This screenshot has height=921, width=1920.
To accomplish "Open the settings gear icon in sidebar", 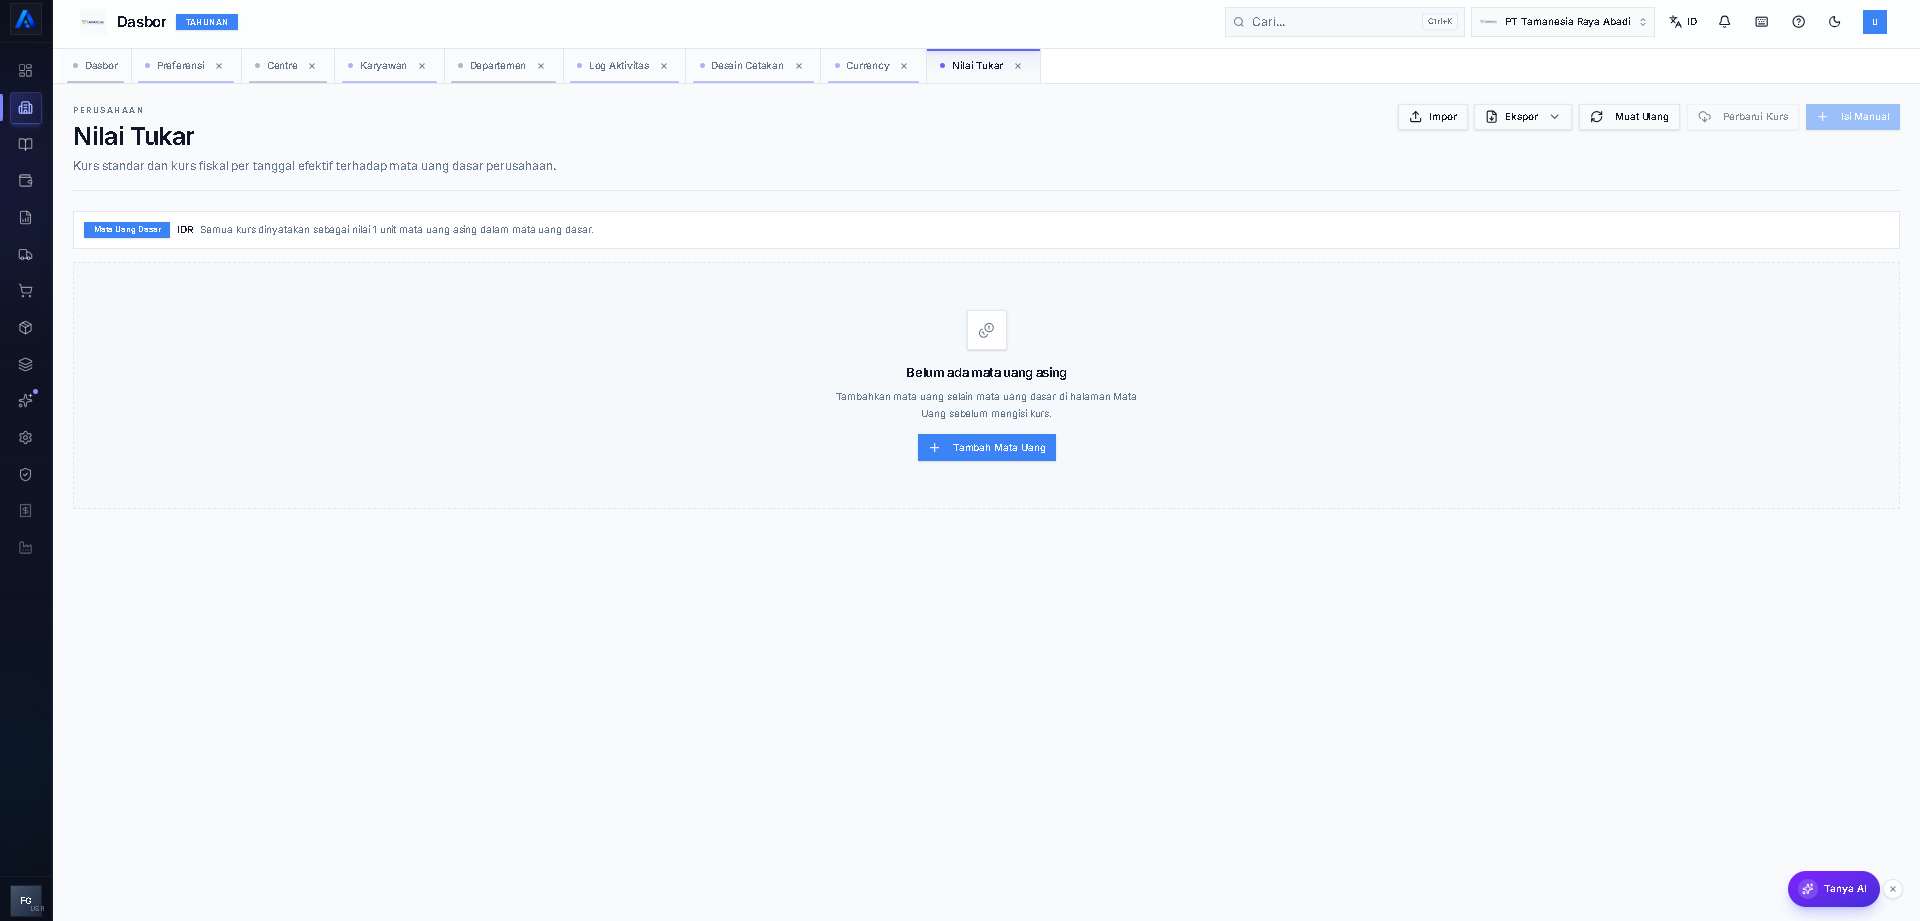I will [26, 438].
